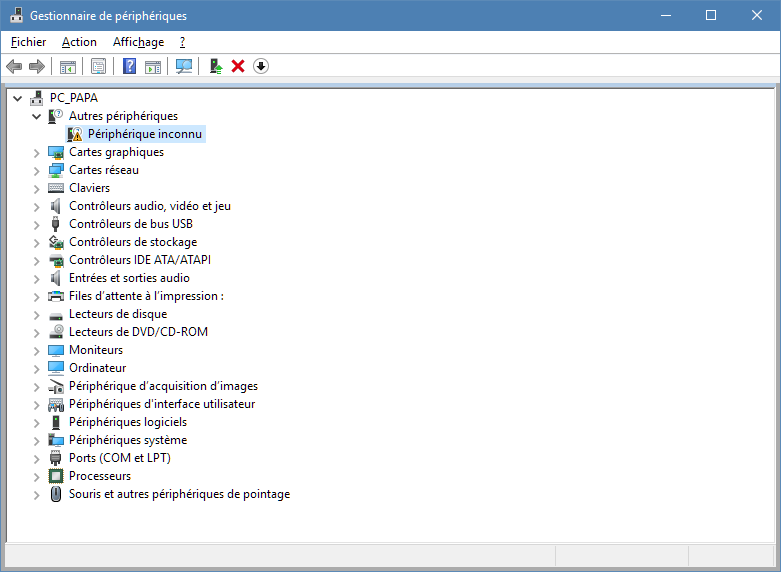Click the Autres périphériques category icon
Viewport: 781px width, 572px height.
[55, 116]
